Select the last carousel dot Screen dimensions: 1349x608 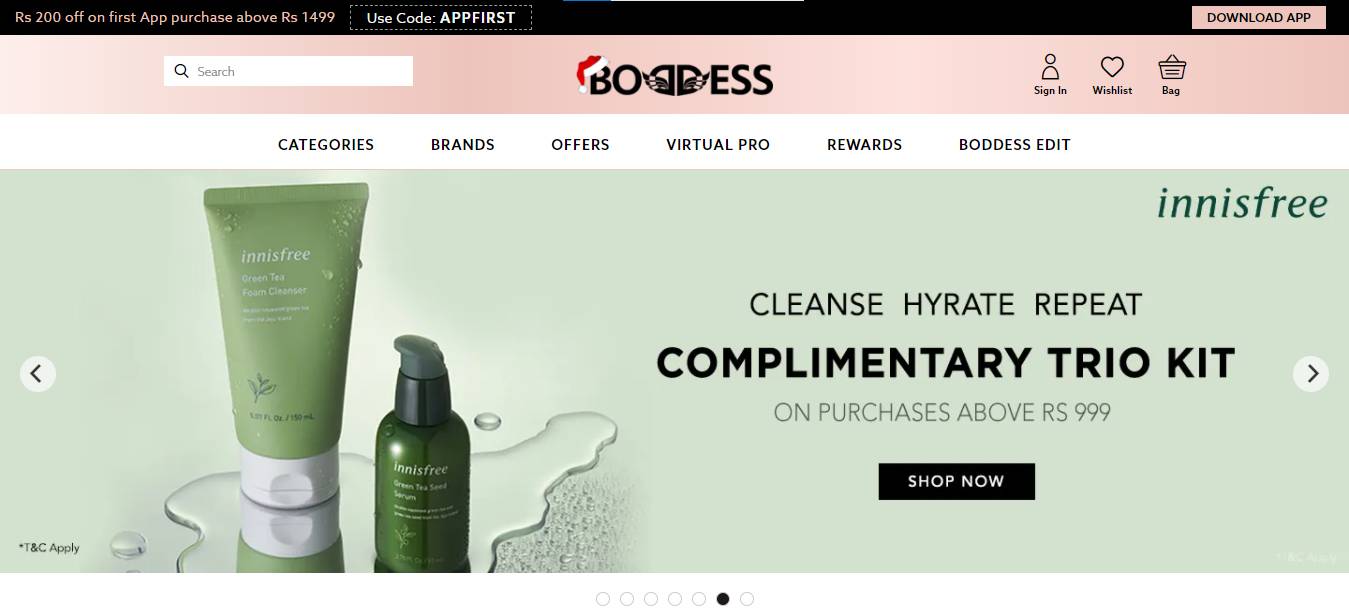coord(747,599)
